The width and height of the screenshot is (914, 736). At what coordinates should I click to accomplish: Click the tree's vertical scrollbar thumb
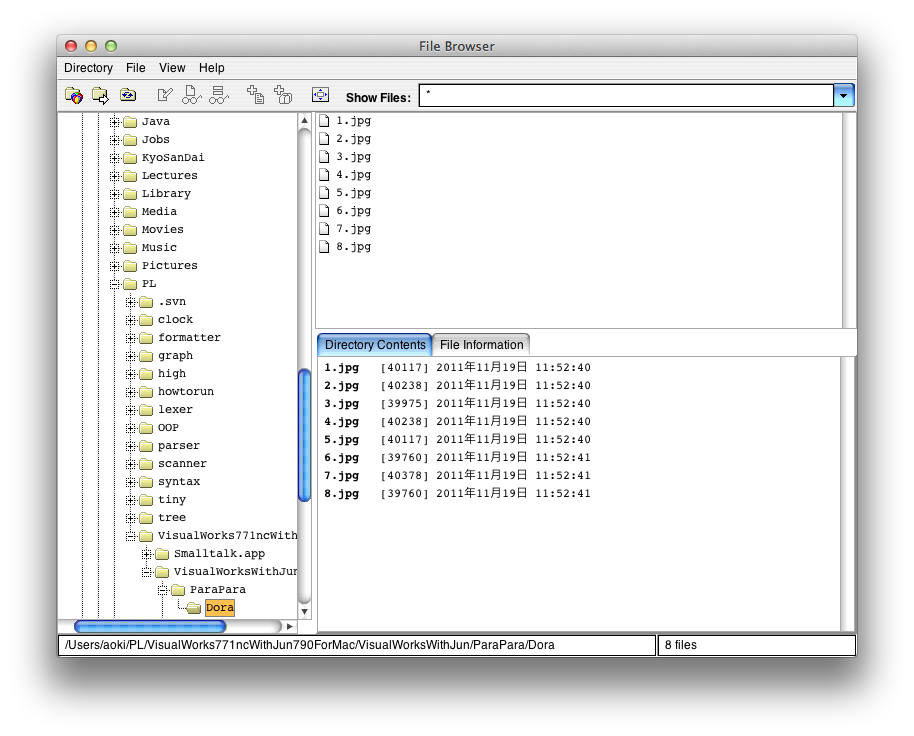click(305, 435)
